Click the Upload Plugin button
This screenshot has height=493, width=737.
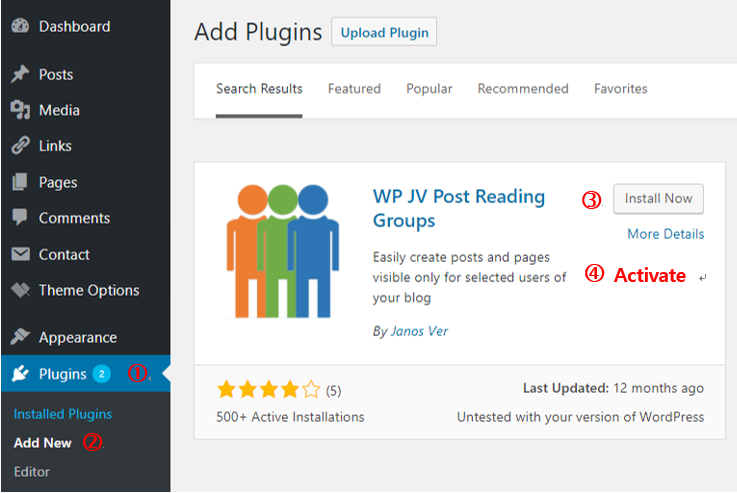tap(384, 32)
